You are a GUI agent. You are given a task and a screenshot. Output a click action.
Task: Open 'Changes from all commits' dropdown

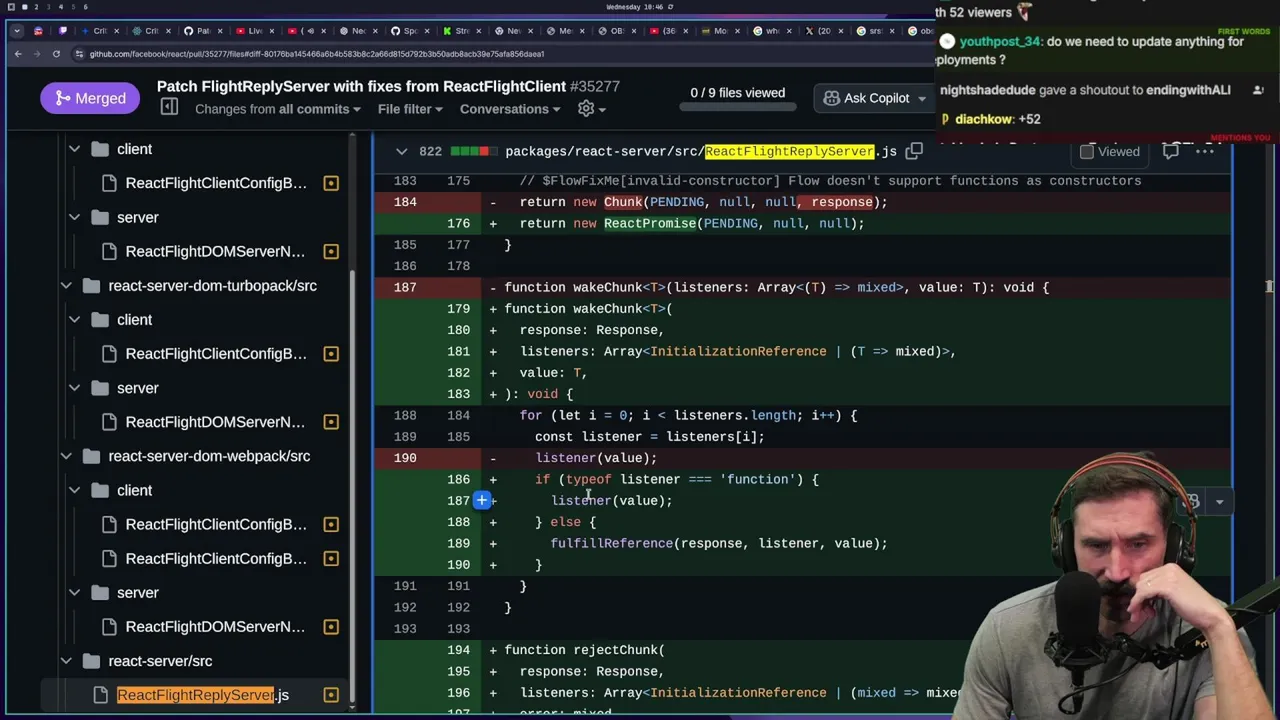point(280,108)
